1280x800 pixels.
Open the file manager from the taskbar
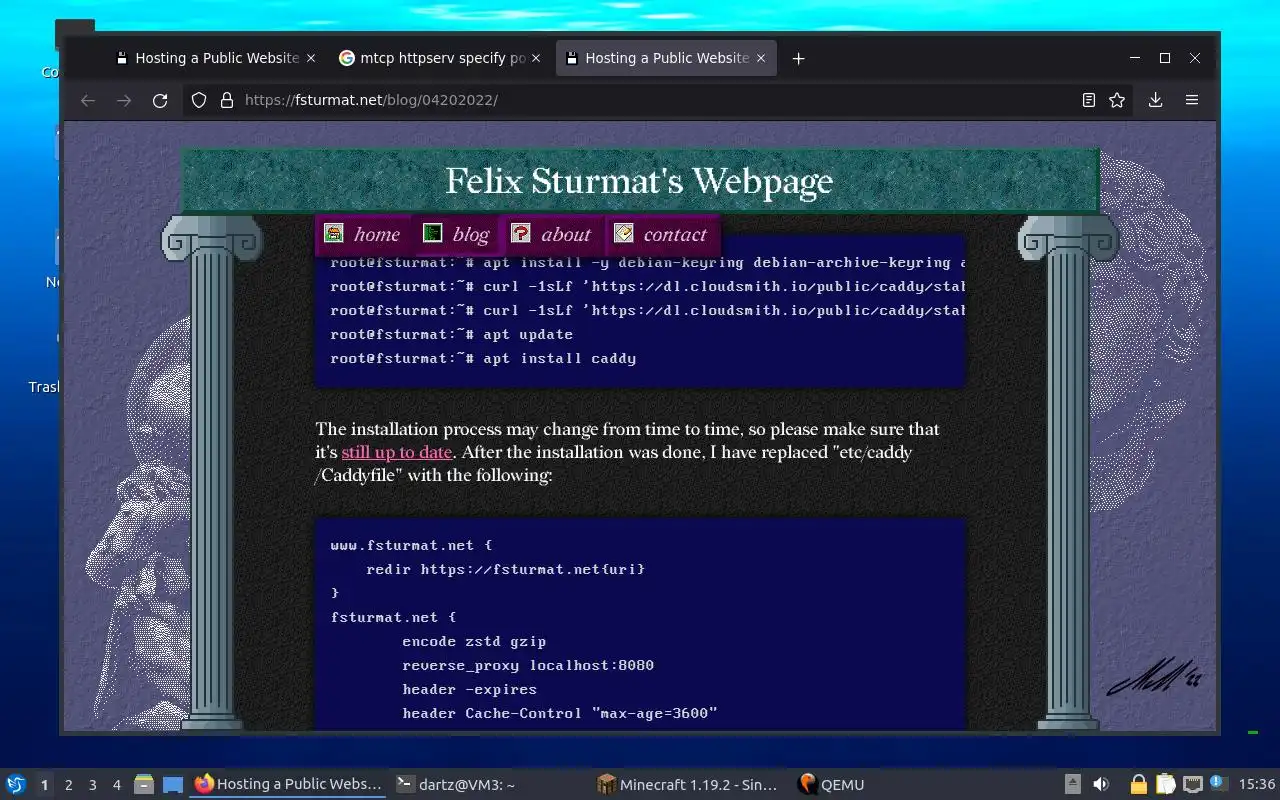[x=144, y=784]
